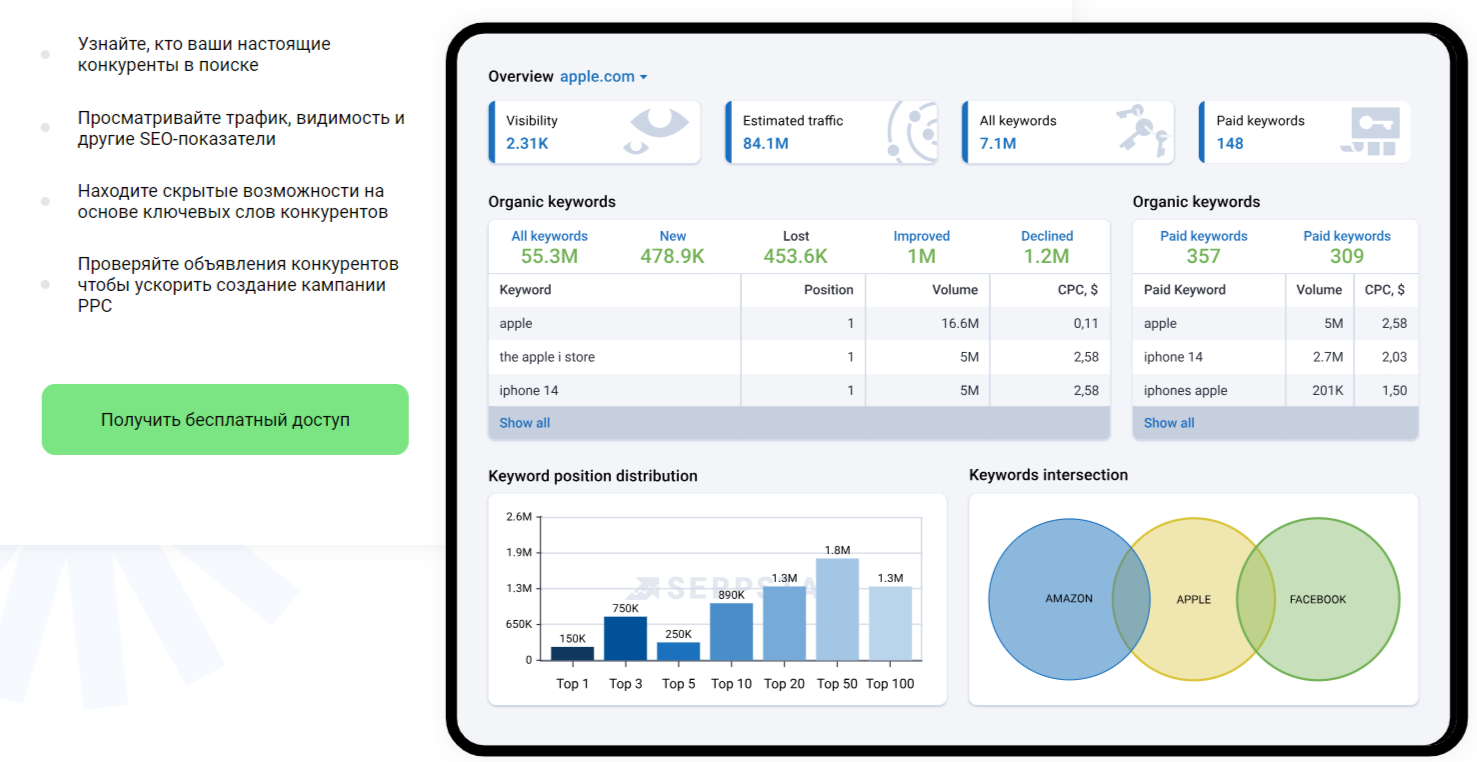The height and width of the screenshot is (762, 1477).
Task: Click the green FACEBOOK circle in Venn diagram
Action: point(1330,599)
